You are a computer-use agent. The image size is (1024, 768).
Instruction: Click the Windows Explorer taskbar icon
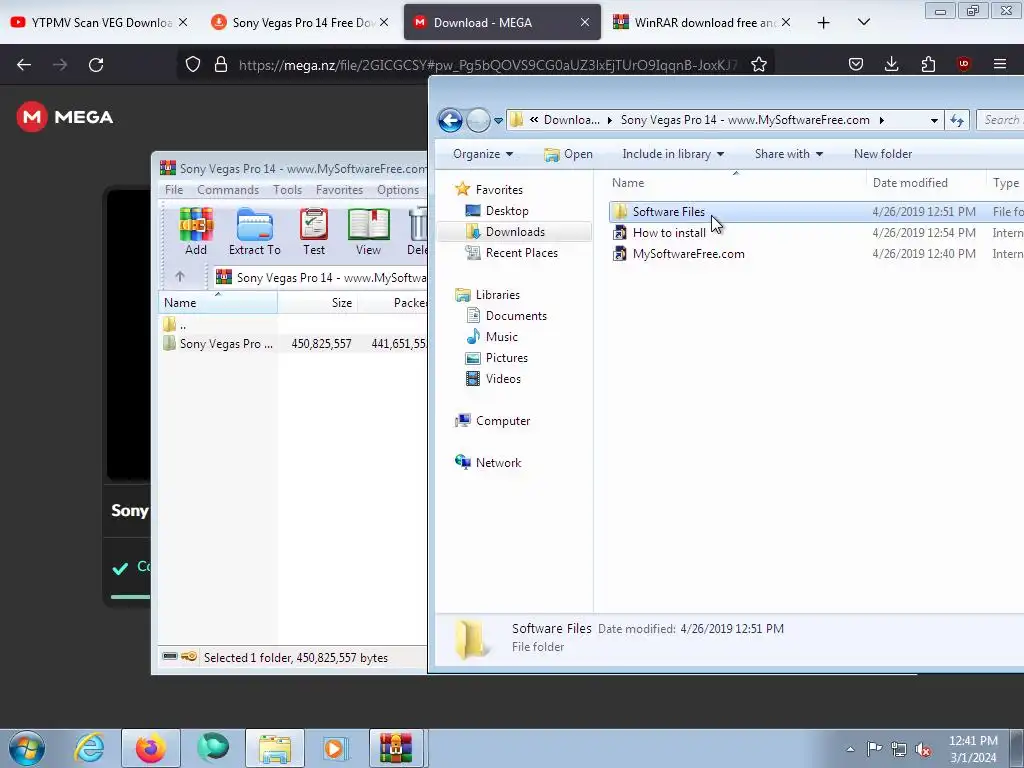(x=275, y=748)
